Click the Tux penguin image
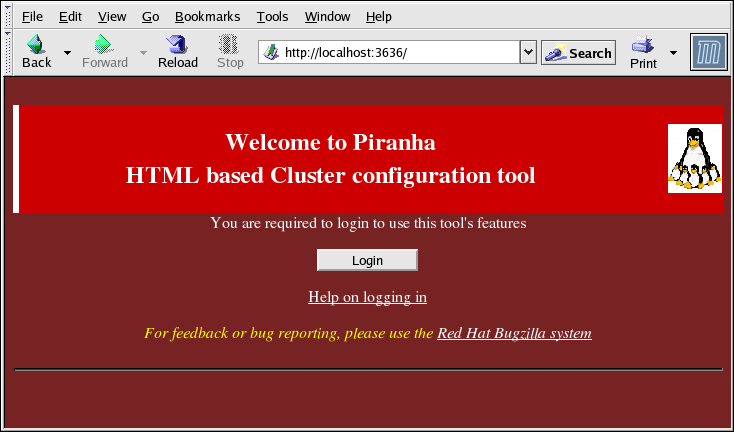734x432 pixels. pos(694,158)
